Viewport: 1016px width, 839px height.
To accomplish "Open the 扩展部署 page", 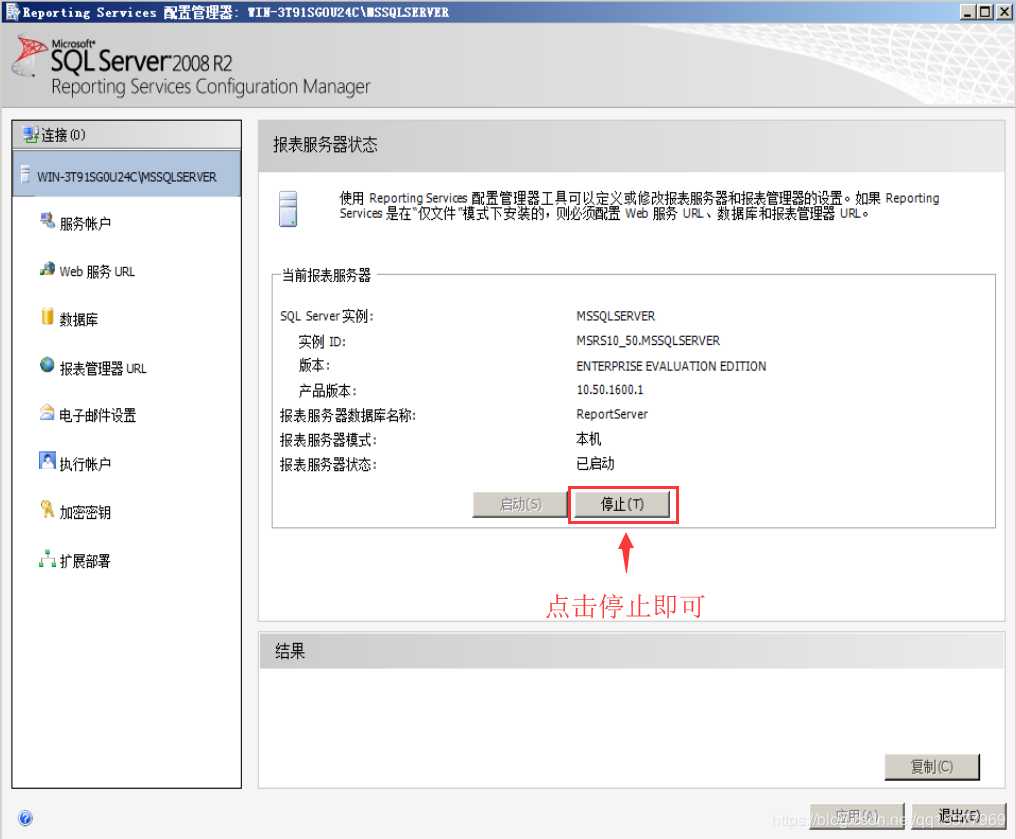I will (x=85, y=561).
